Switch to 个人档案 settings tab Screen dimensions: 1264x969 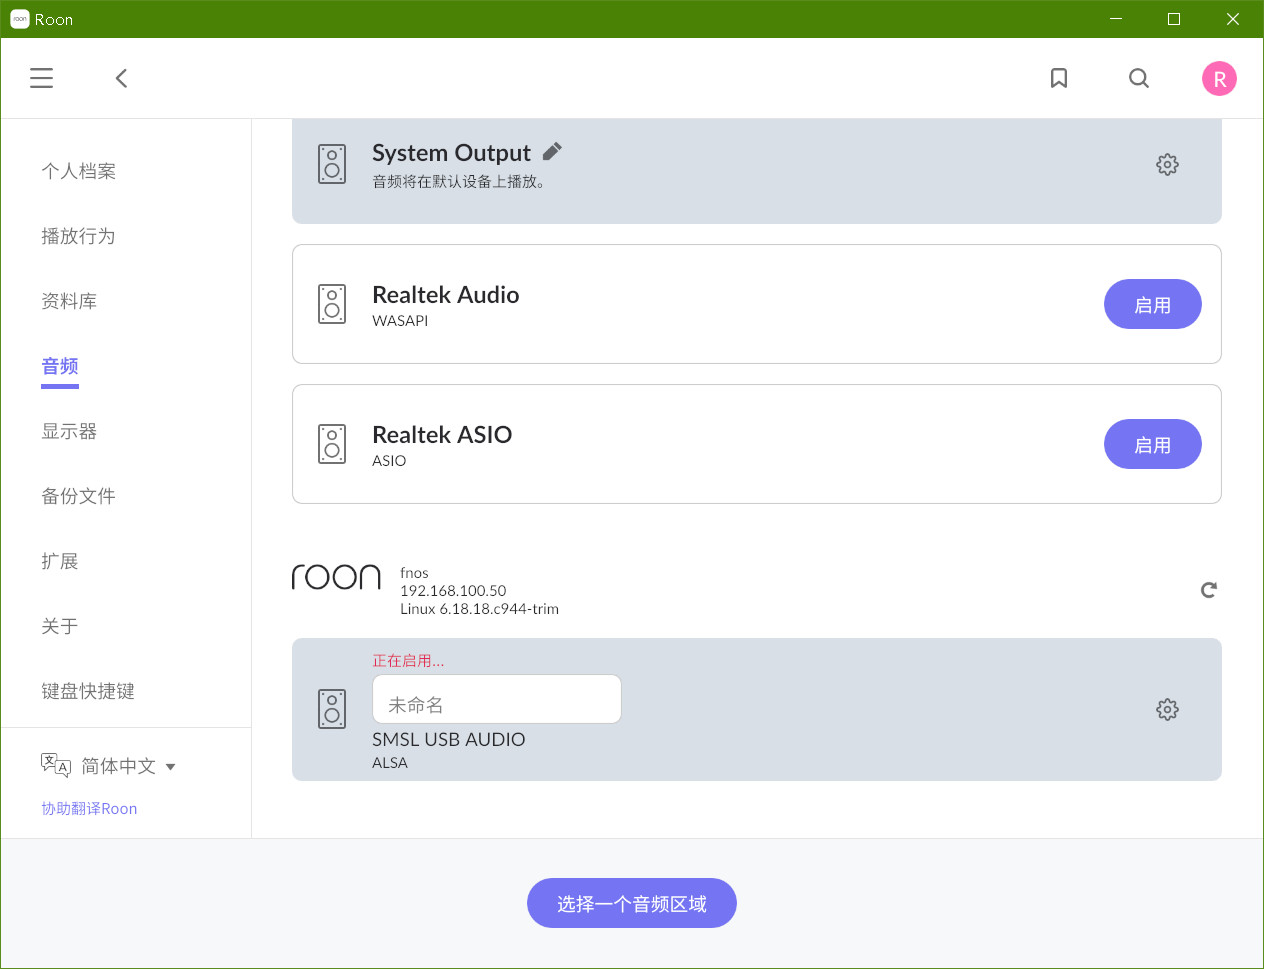[x=78, y=171]
